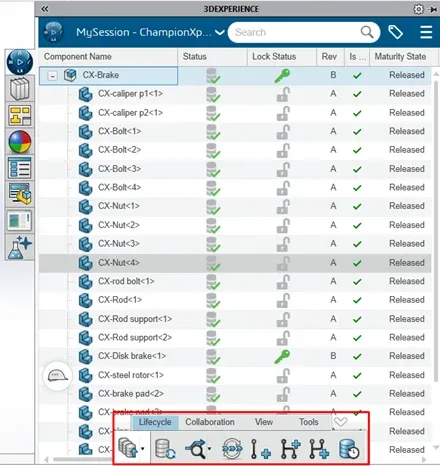Click the status icon for CX-Bolt<1>
The image size is (440, 466).
(213, 132)
